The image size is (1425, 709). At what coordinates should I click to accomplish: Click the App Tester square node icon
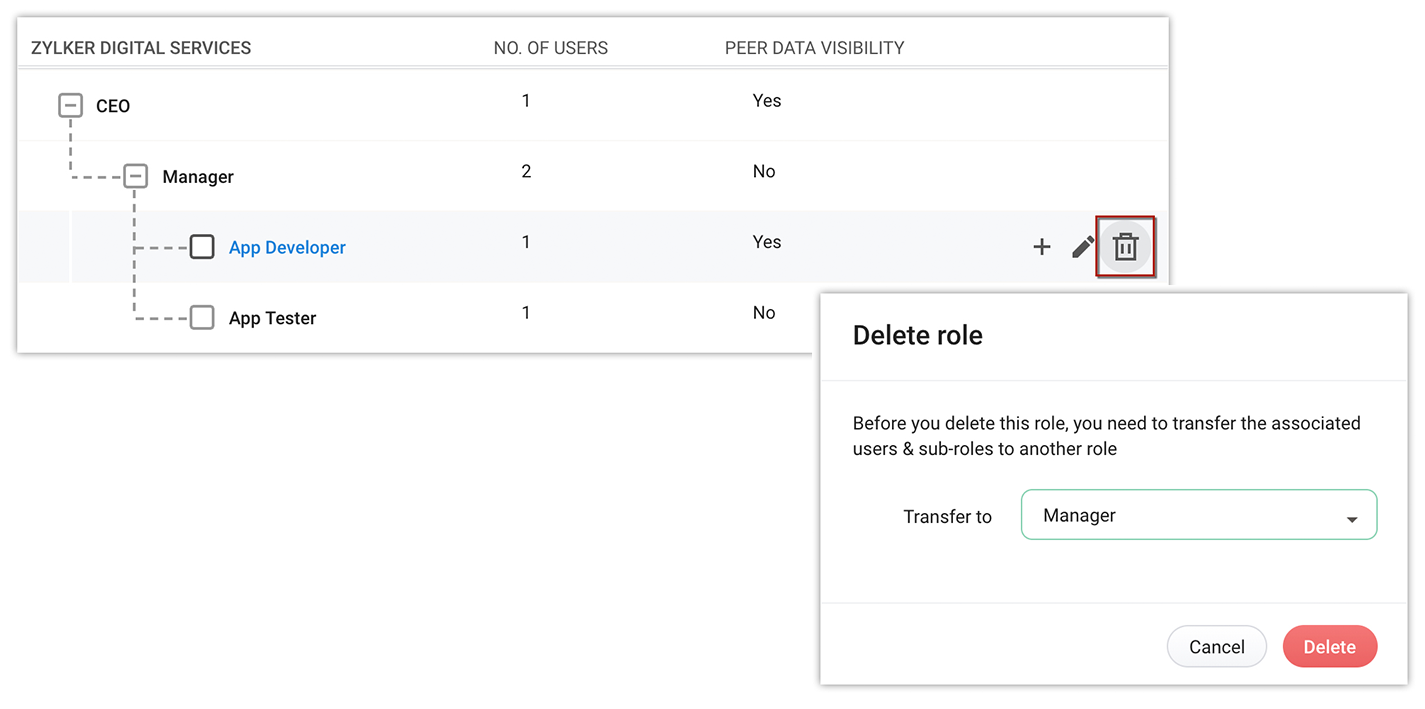tap(202, 318)
